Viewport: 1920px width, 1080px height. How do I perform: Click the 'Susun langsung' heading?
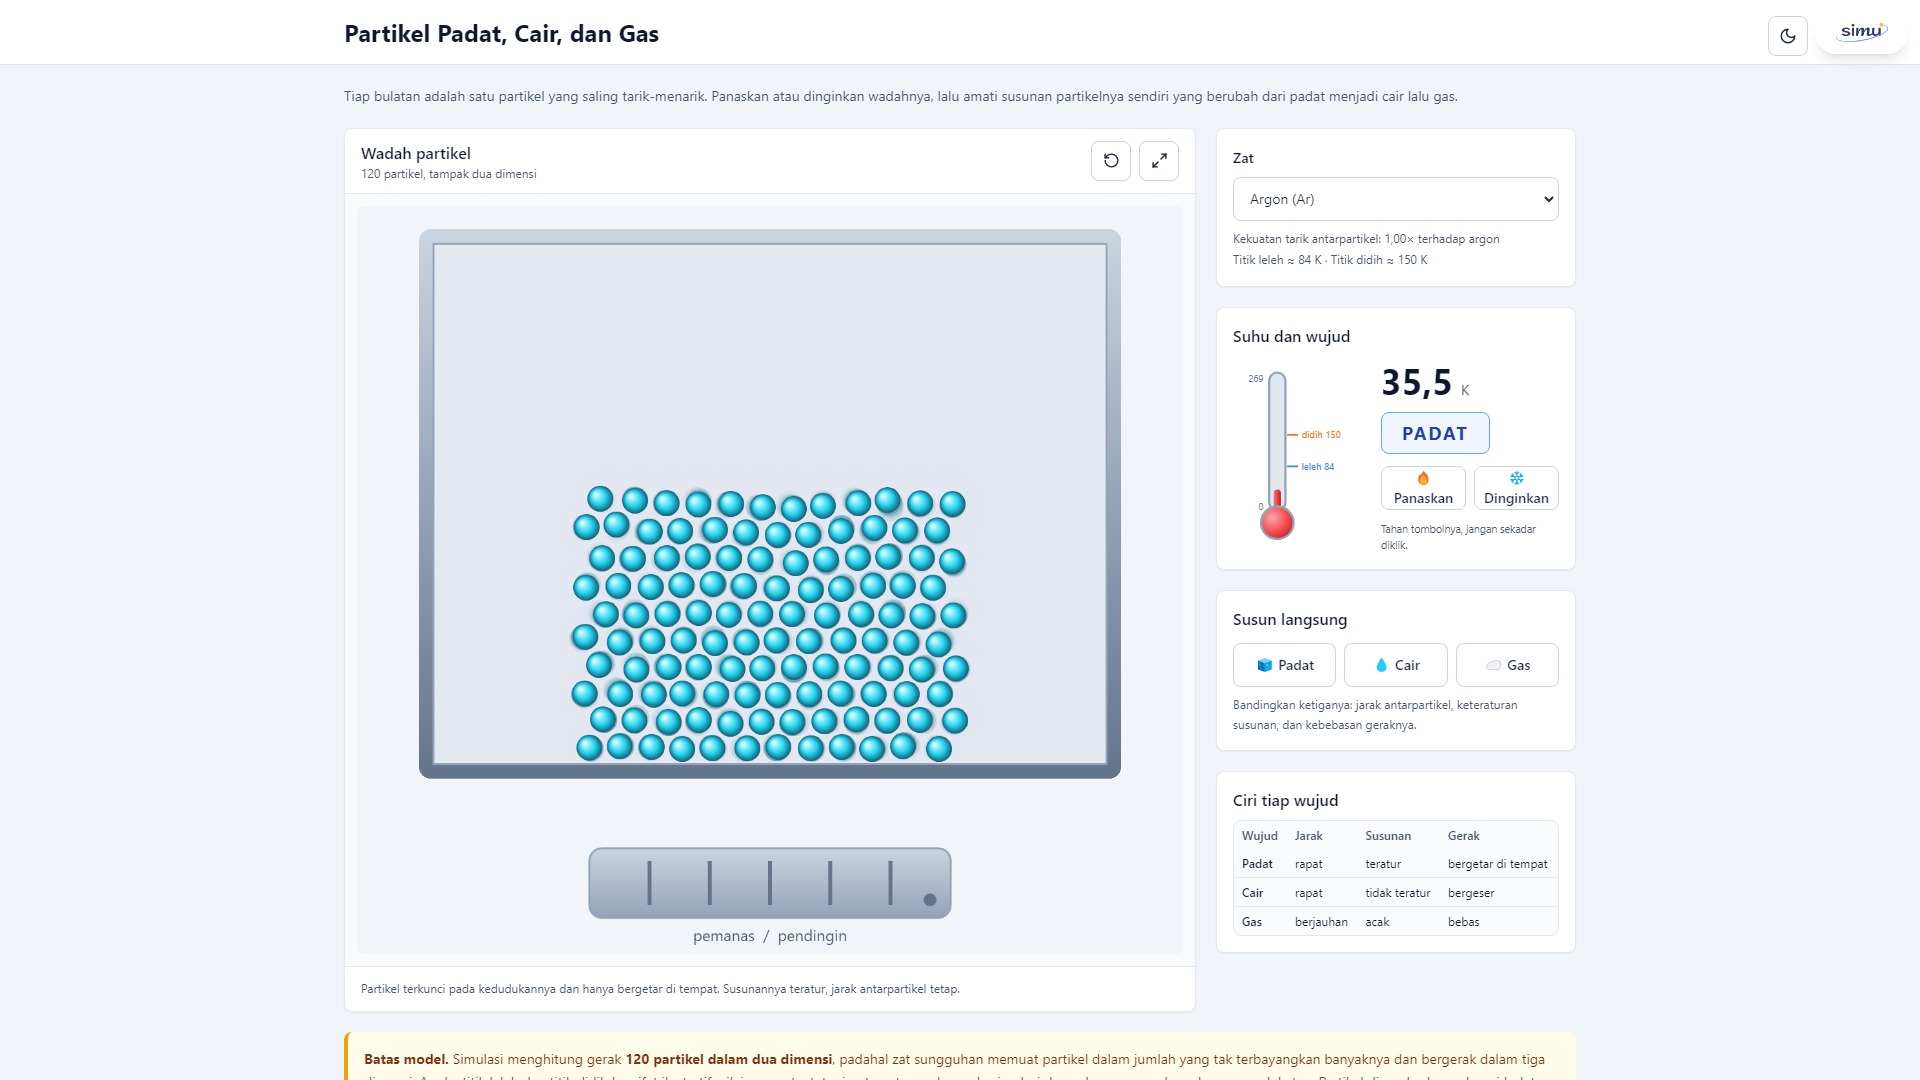point(1289,620)
